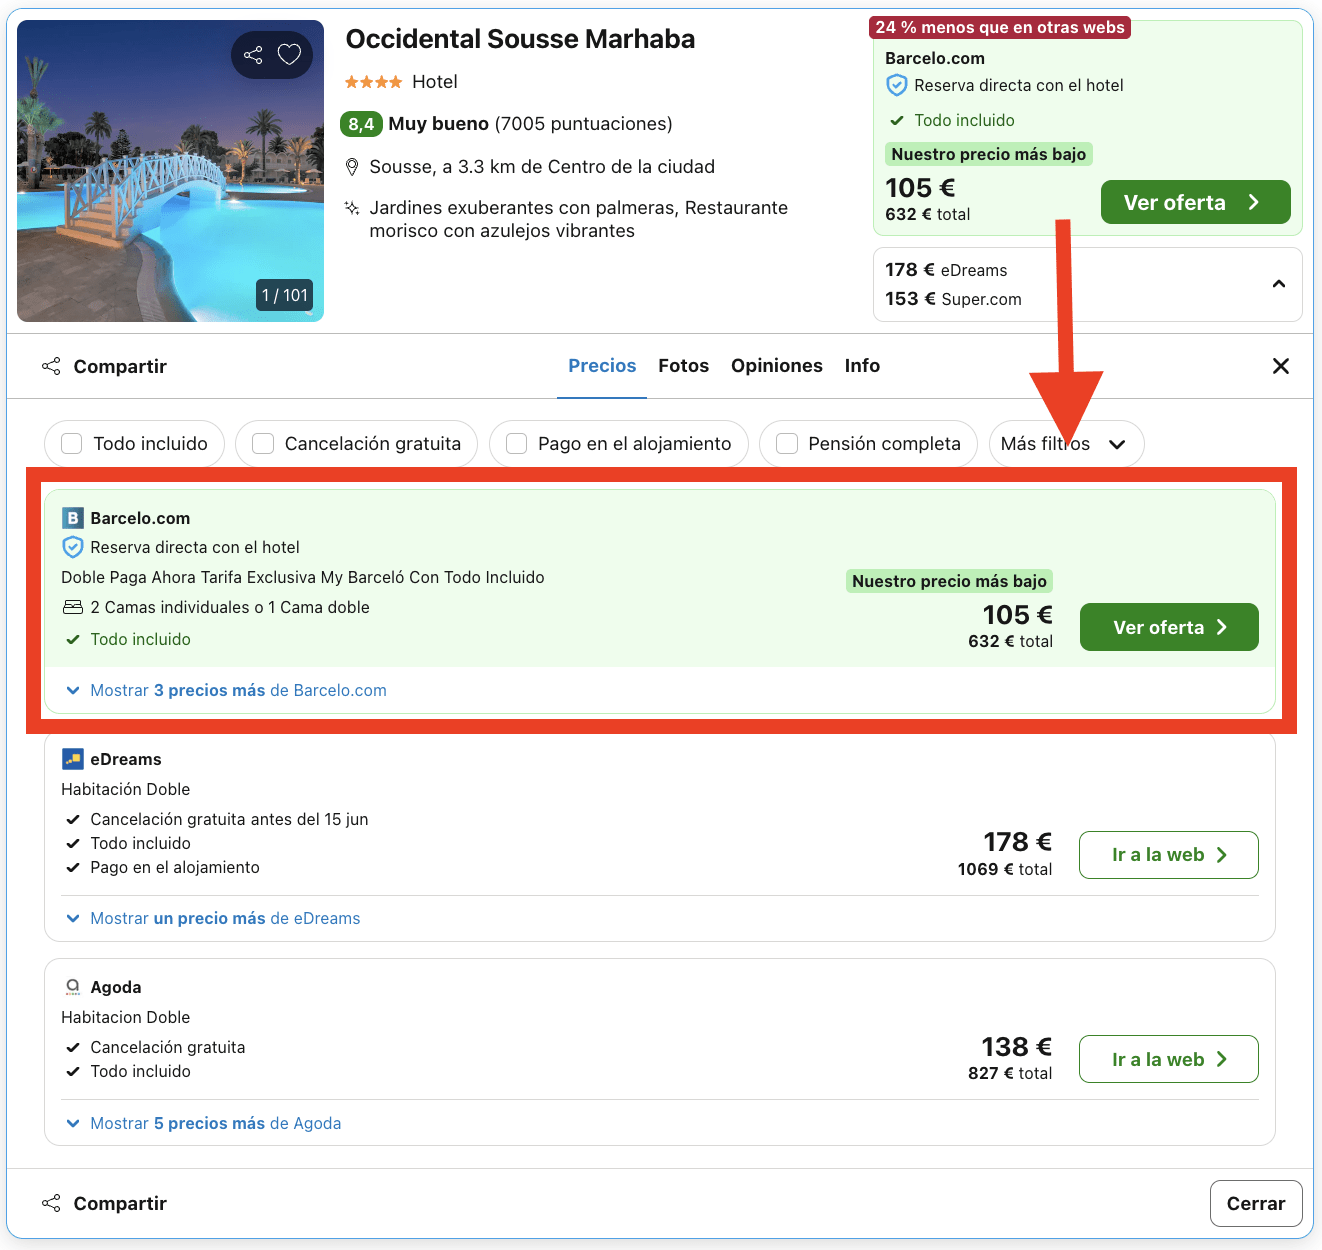Go to the eDreams website
This screenshot has height=1250, width=1322.
pos(1169,855)
